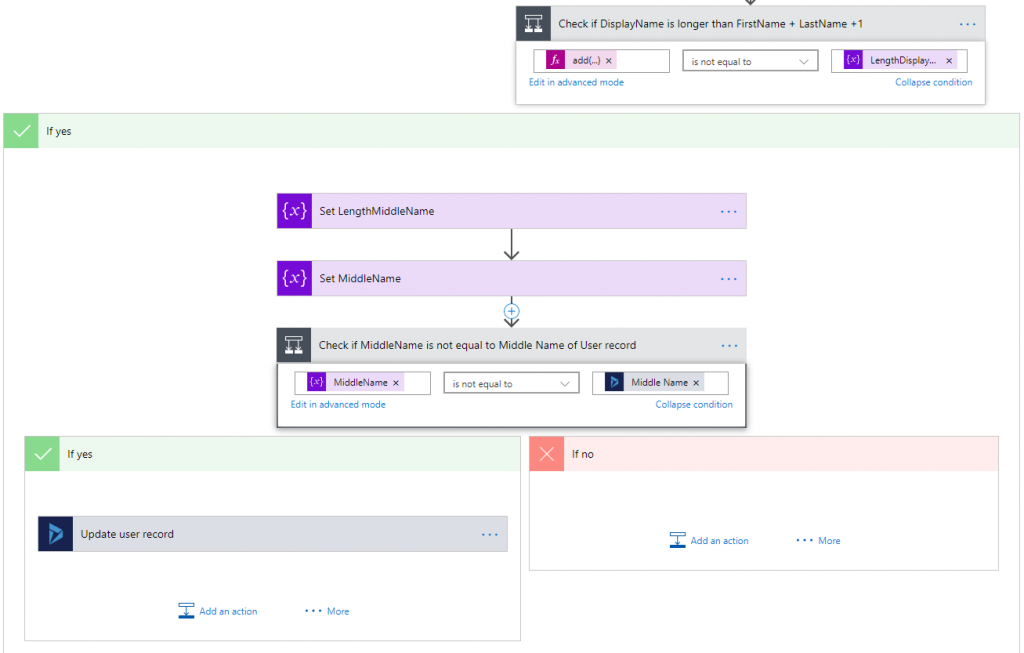Screen dimensions: 1024x653
Task: Remove the Middle Name Dynamics token
Action: (696, 383)
